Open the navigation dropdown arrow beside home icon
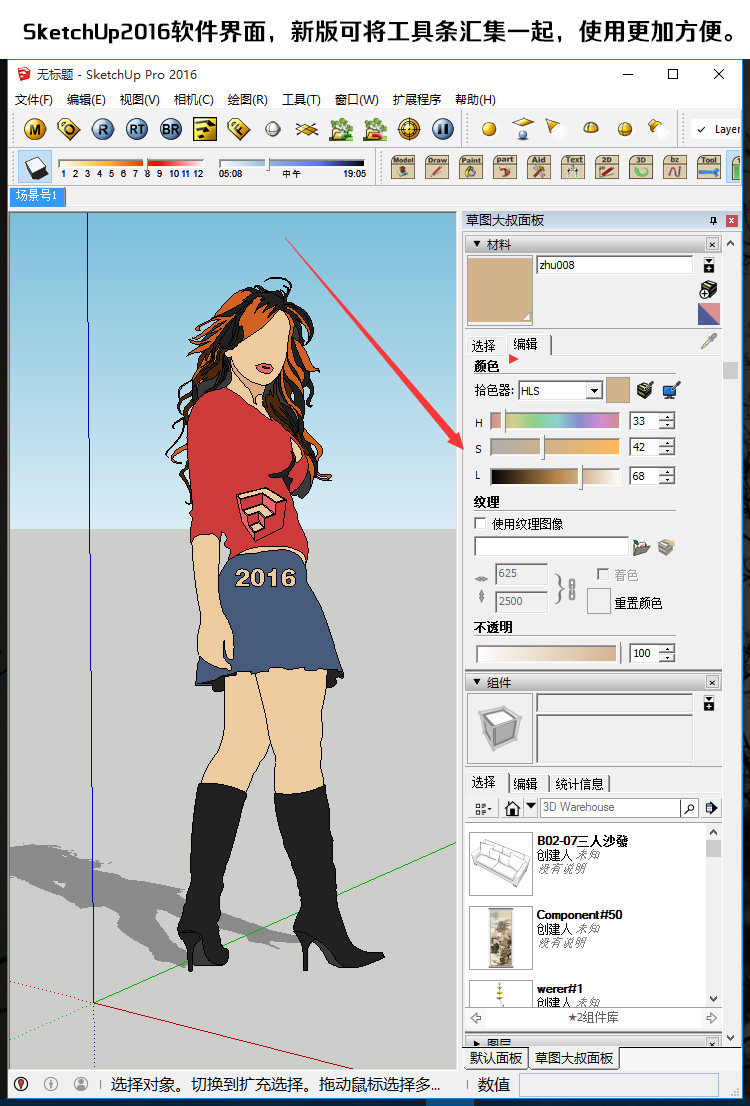The width and height of the screenshot is (750, 1106). pyautogui.click(x=531, y=806)
